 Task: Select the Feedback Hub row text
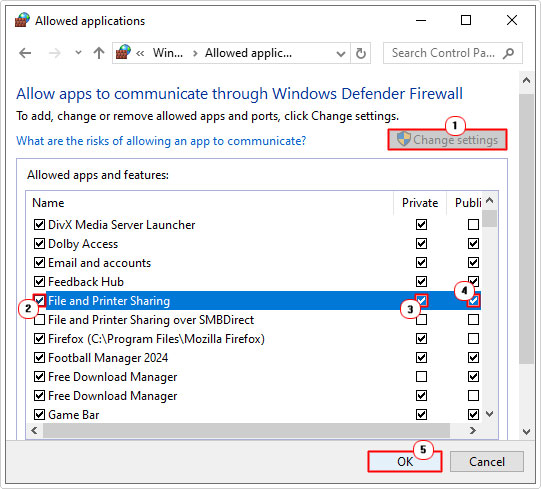(86, 282)
